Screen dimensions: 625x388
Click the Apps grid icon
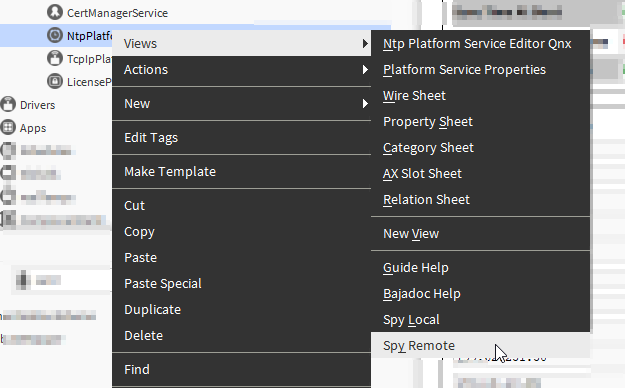(x=8, y=128)
